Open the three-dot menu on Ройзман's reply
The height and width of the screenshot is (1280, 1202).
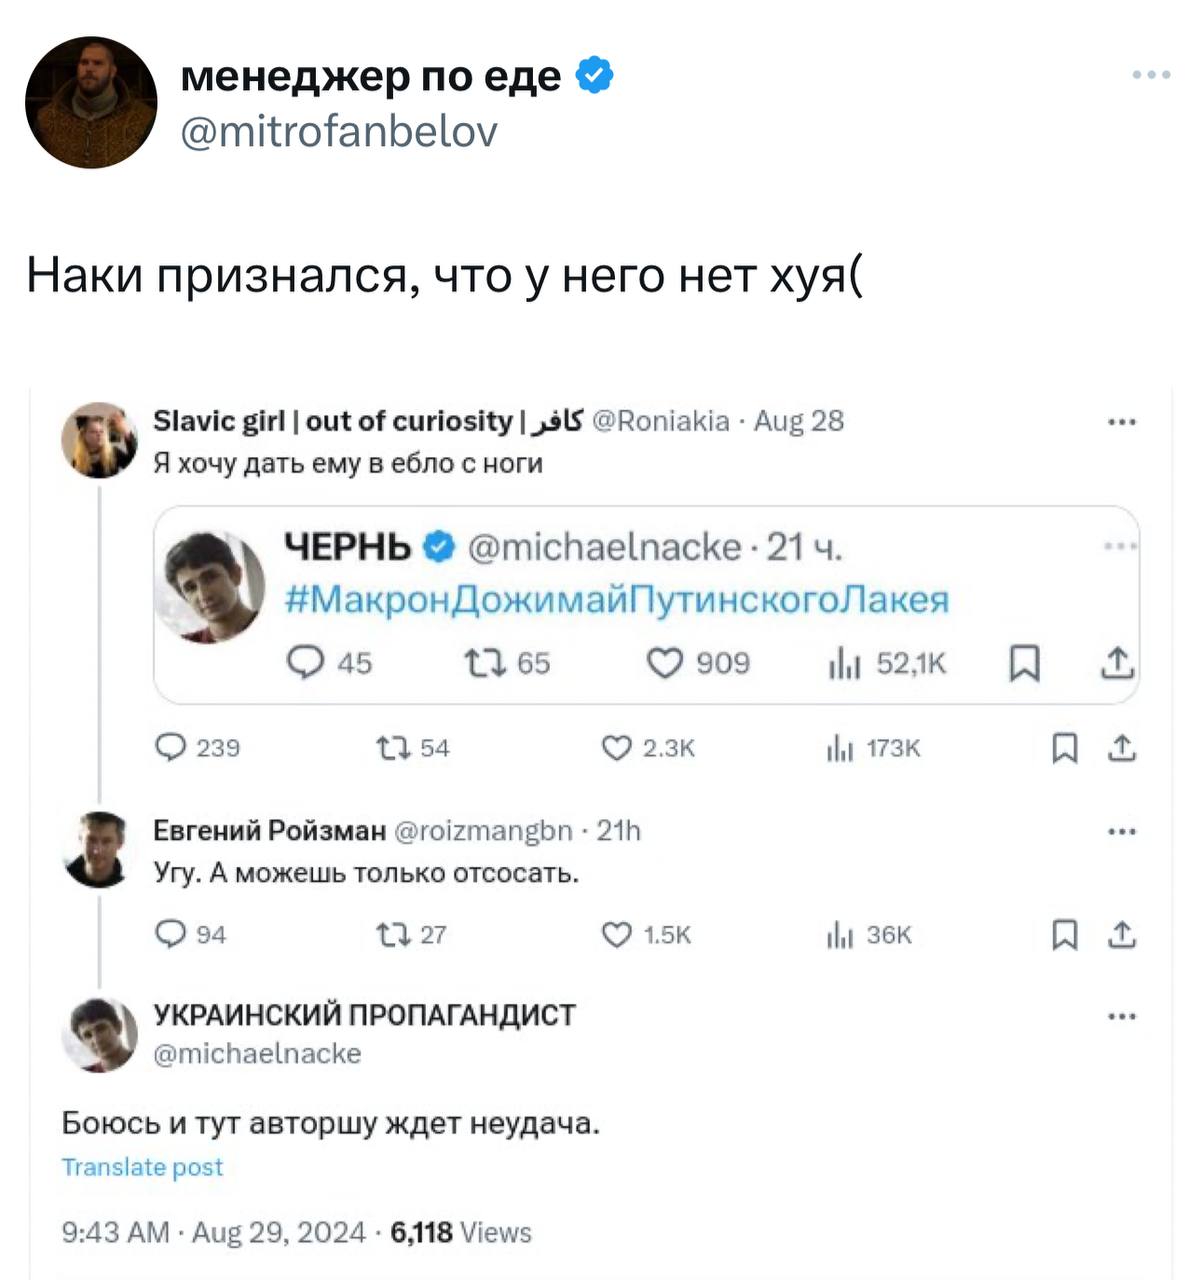[x=1122, y=831]
